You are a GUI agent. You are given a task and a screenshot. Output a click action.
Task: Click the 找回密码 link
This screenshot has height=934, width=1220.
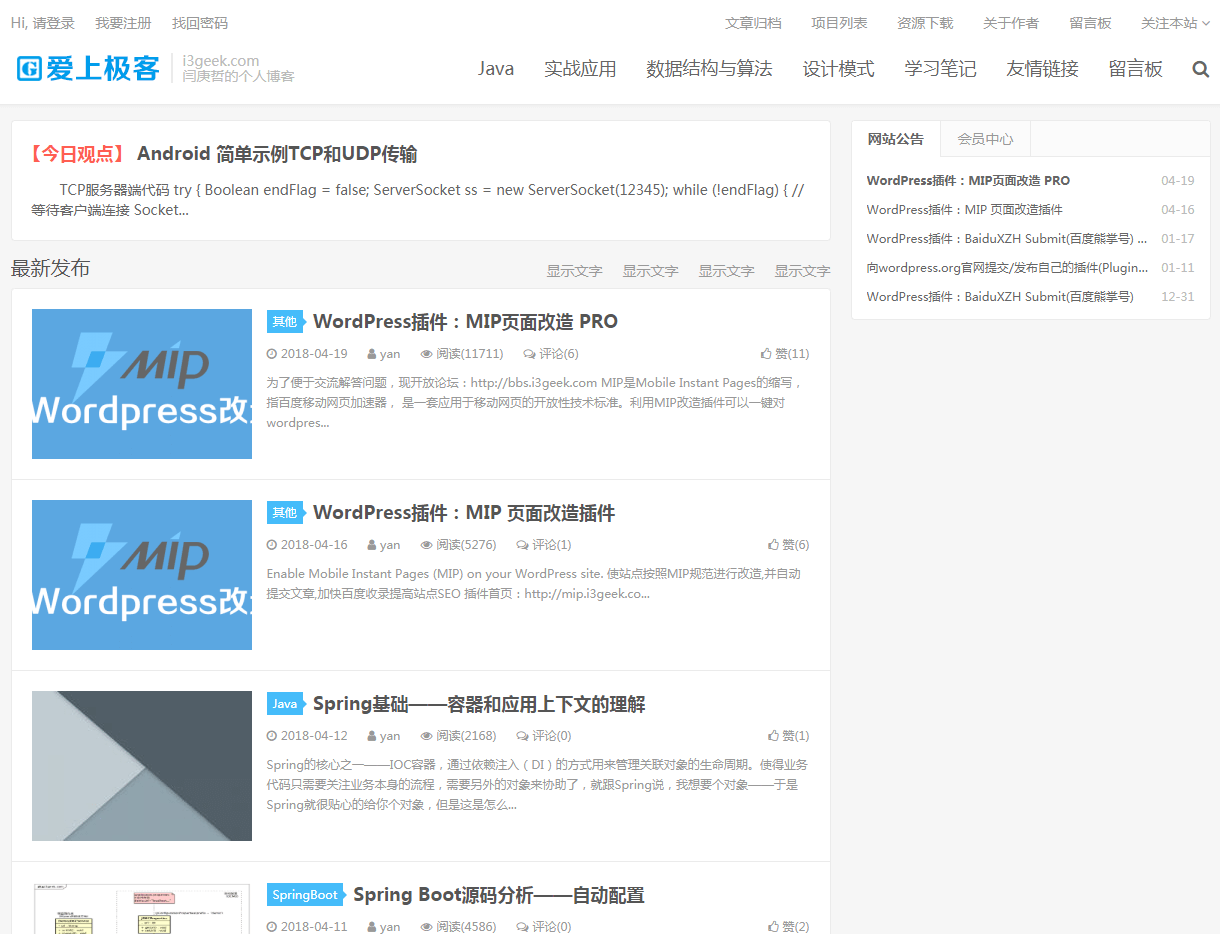[x=200, y=23]
